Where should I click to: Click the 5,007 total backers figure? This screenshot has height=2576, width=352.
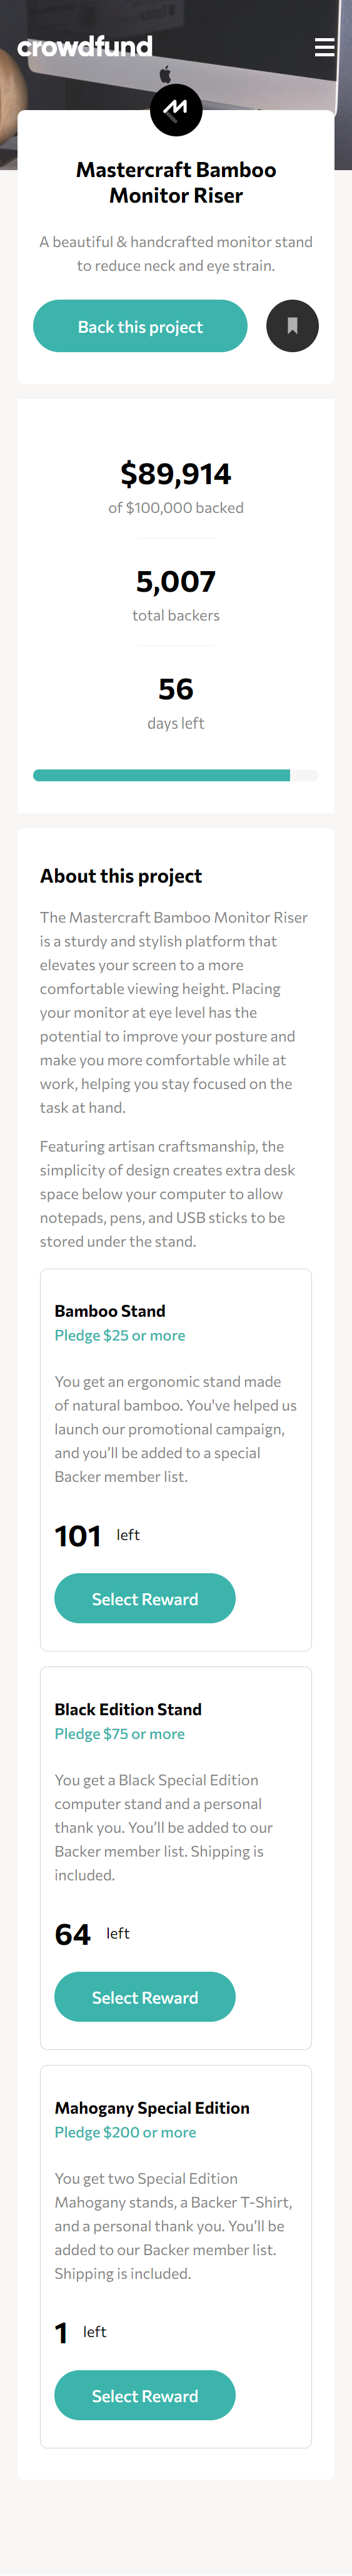[x=176, y=581]
